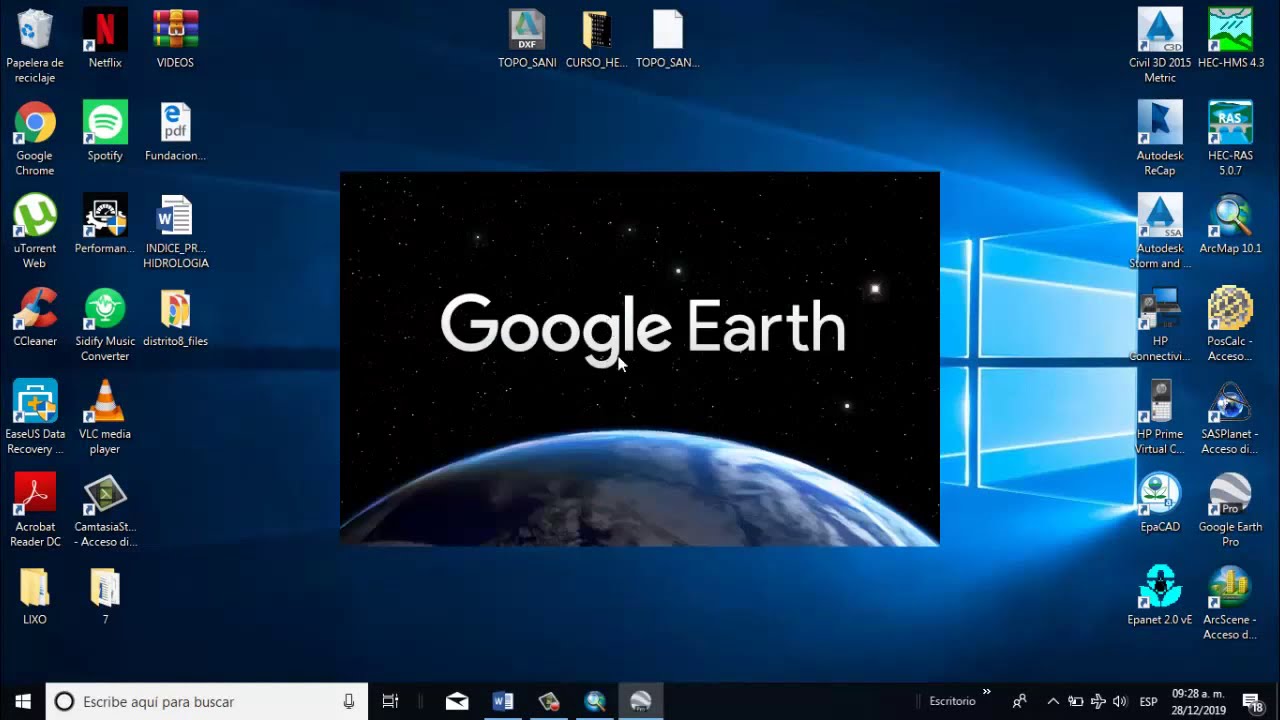Open the notification center
The width and height of the screenshot is (1280, 720).
[1252, 701]
